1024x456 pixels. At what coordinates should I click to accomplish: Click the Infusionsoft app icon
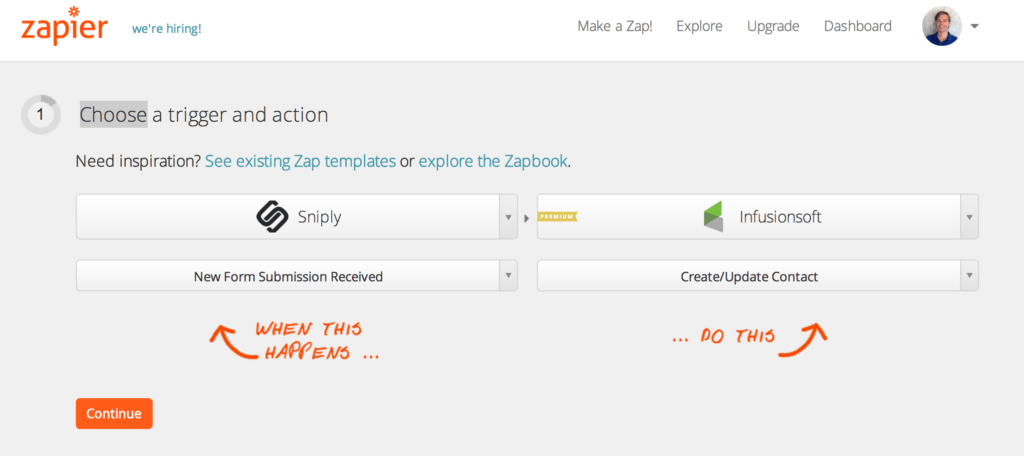click(x=713, y=216)
